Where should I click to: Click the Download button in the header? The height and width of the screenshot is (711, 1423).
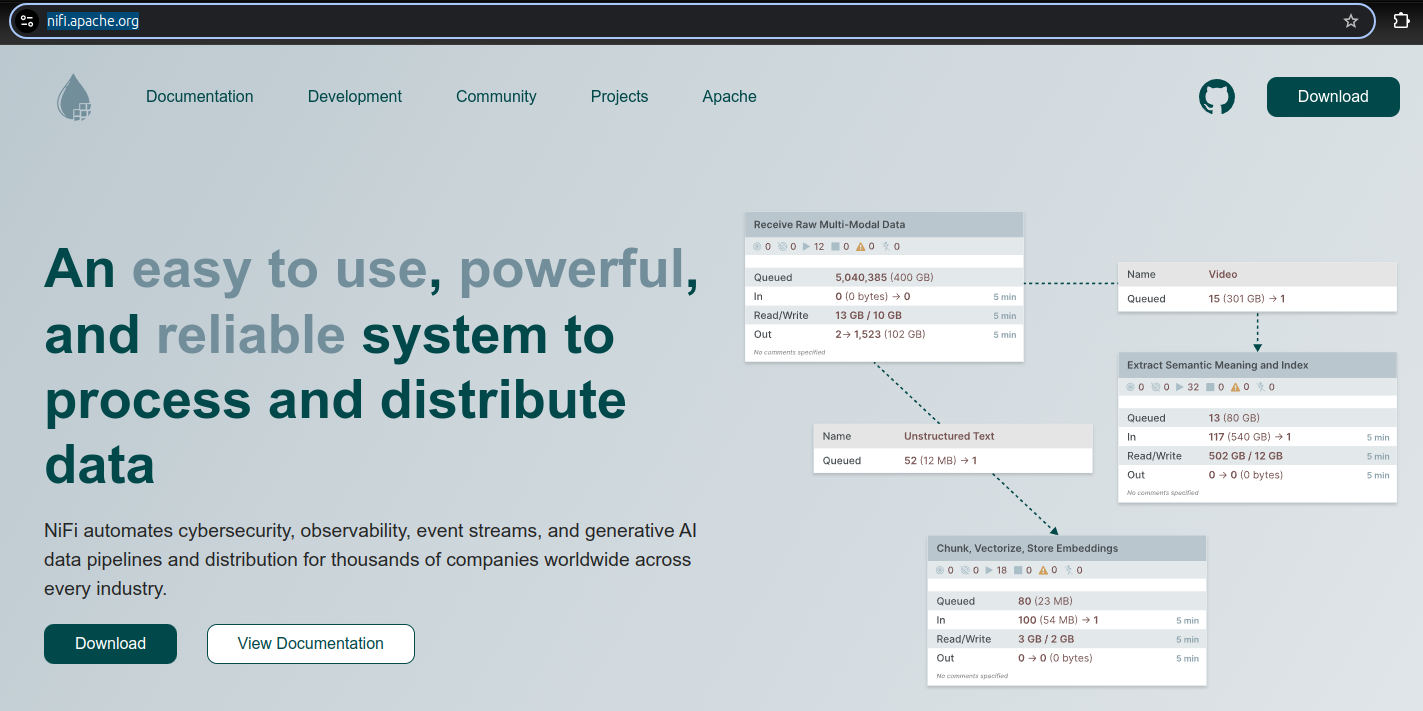[x=1333, y=97]
